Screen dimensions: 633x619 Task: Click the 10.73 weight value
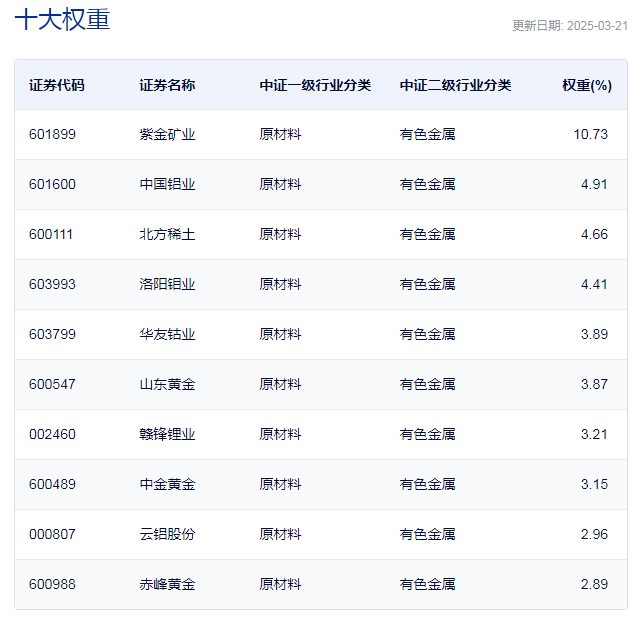pos(590,134)
